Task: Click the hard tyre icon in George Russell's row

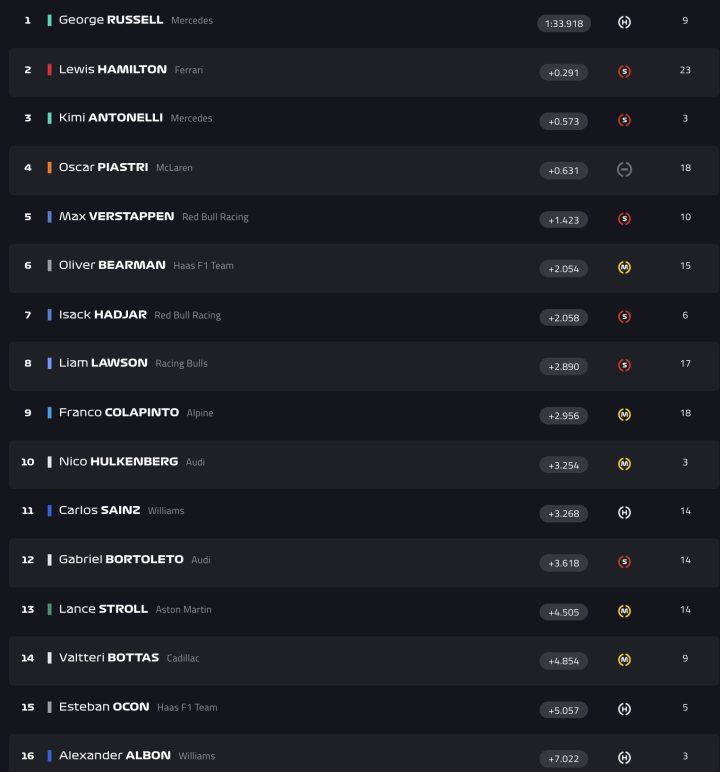Action: 624,22
